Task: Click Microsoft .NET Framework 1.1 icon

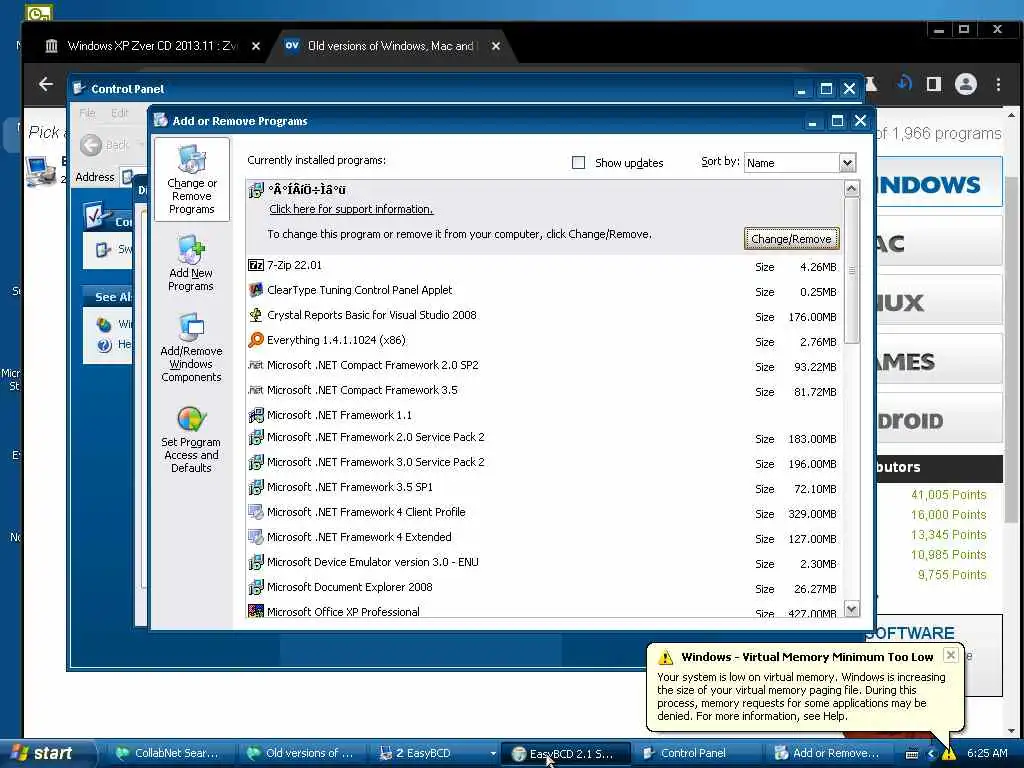Action: (256, 415)
